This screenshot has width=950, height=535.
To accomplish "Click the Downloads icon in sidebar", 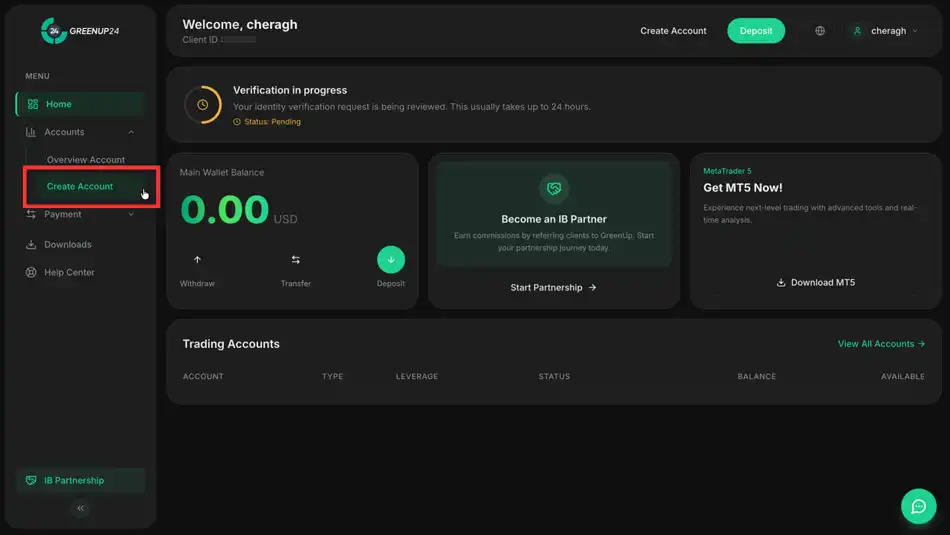I will (31, 245).
